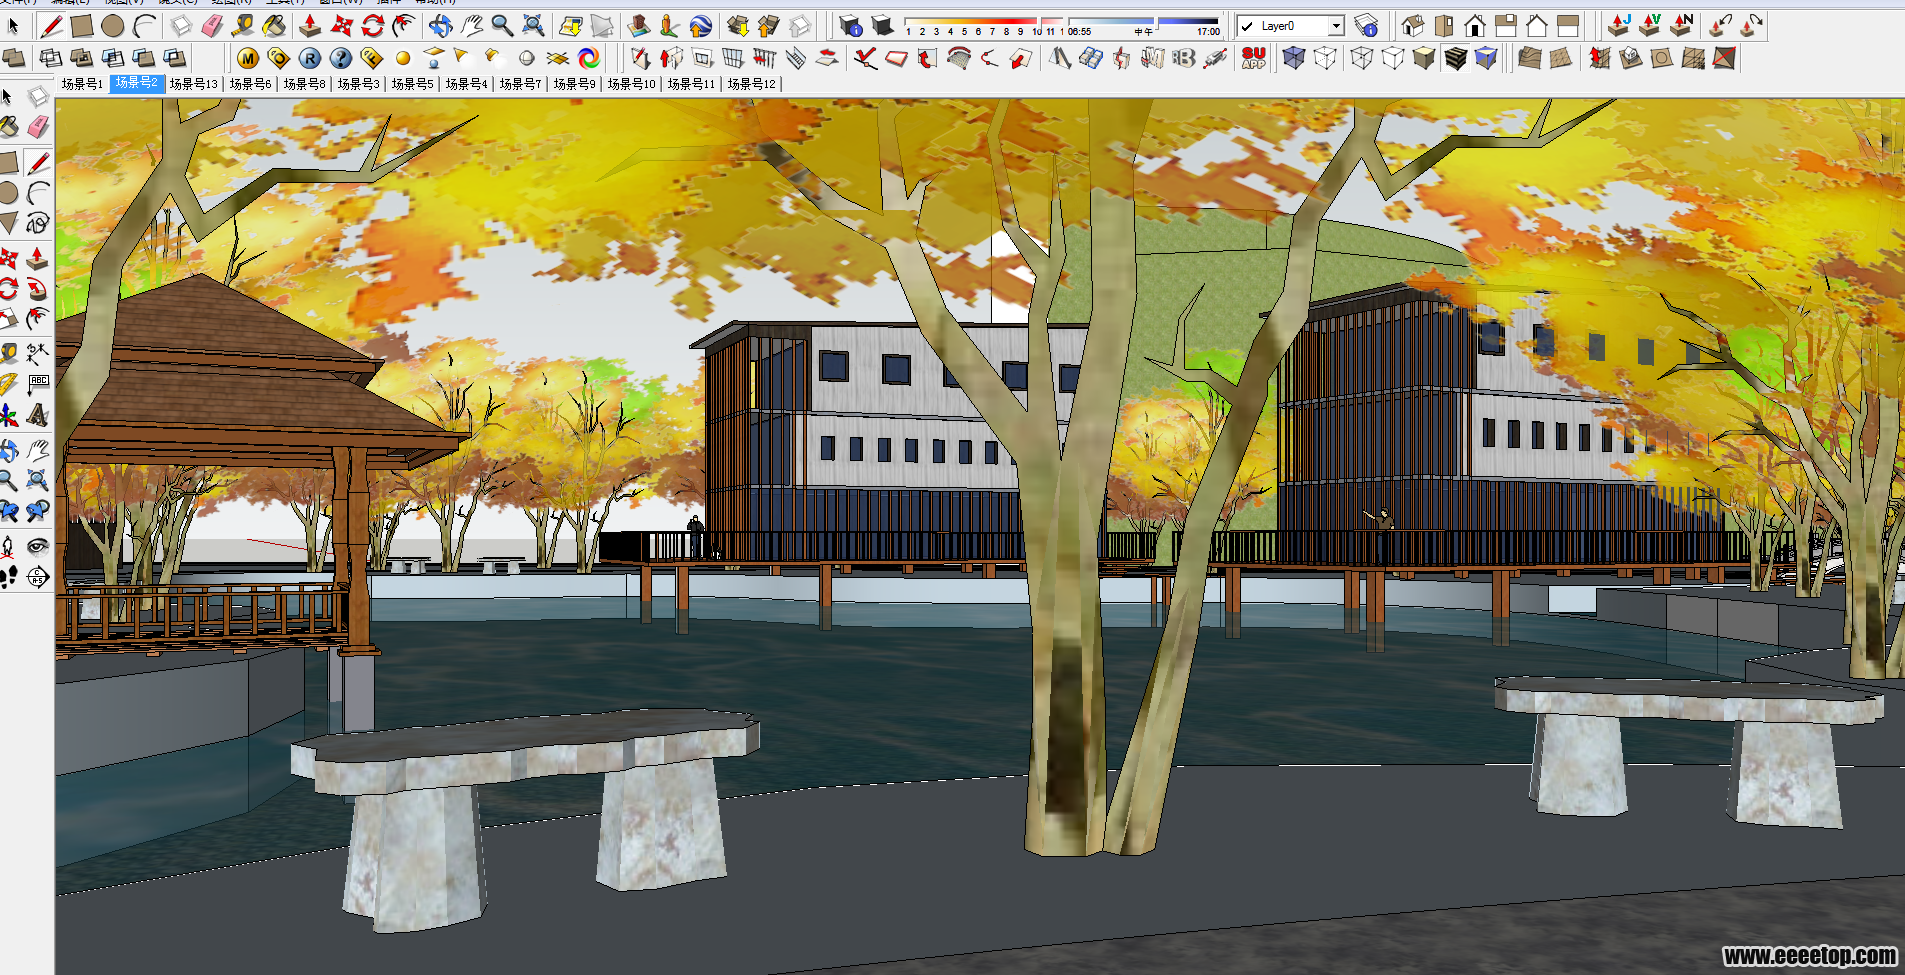Click the J push-pull plugin icon
Image resolution: width=1905 pixels, height=975 pixels.
coord(1619,25)
